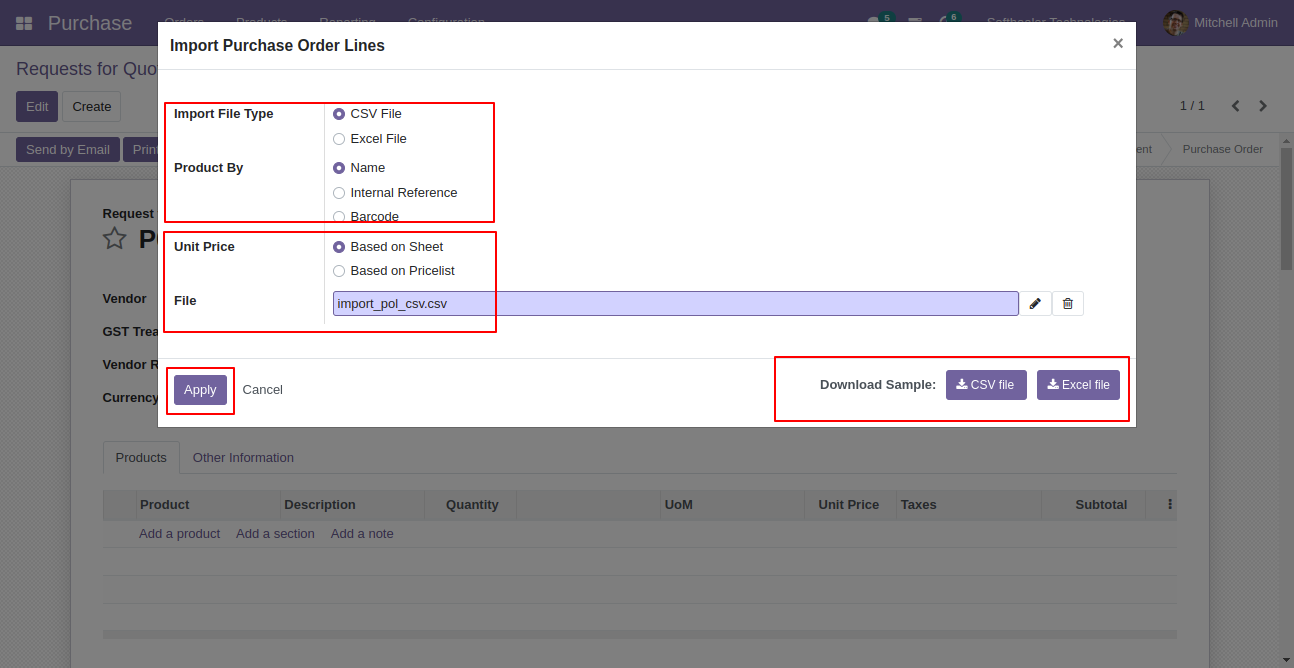Click the Import File Type label
This screenshot has width=1294, height=668.
pos(224,114)
